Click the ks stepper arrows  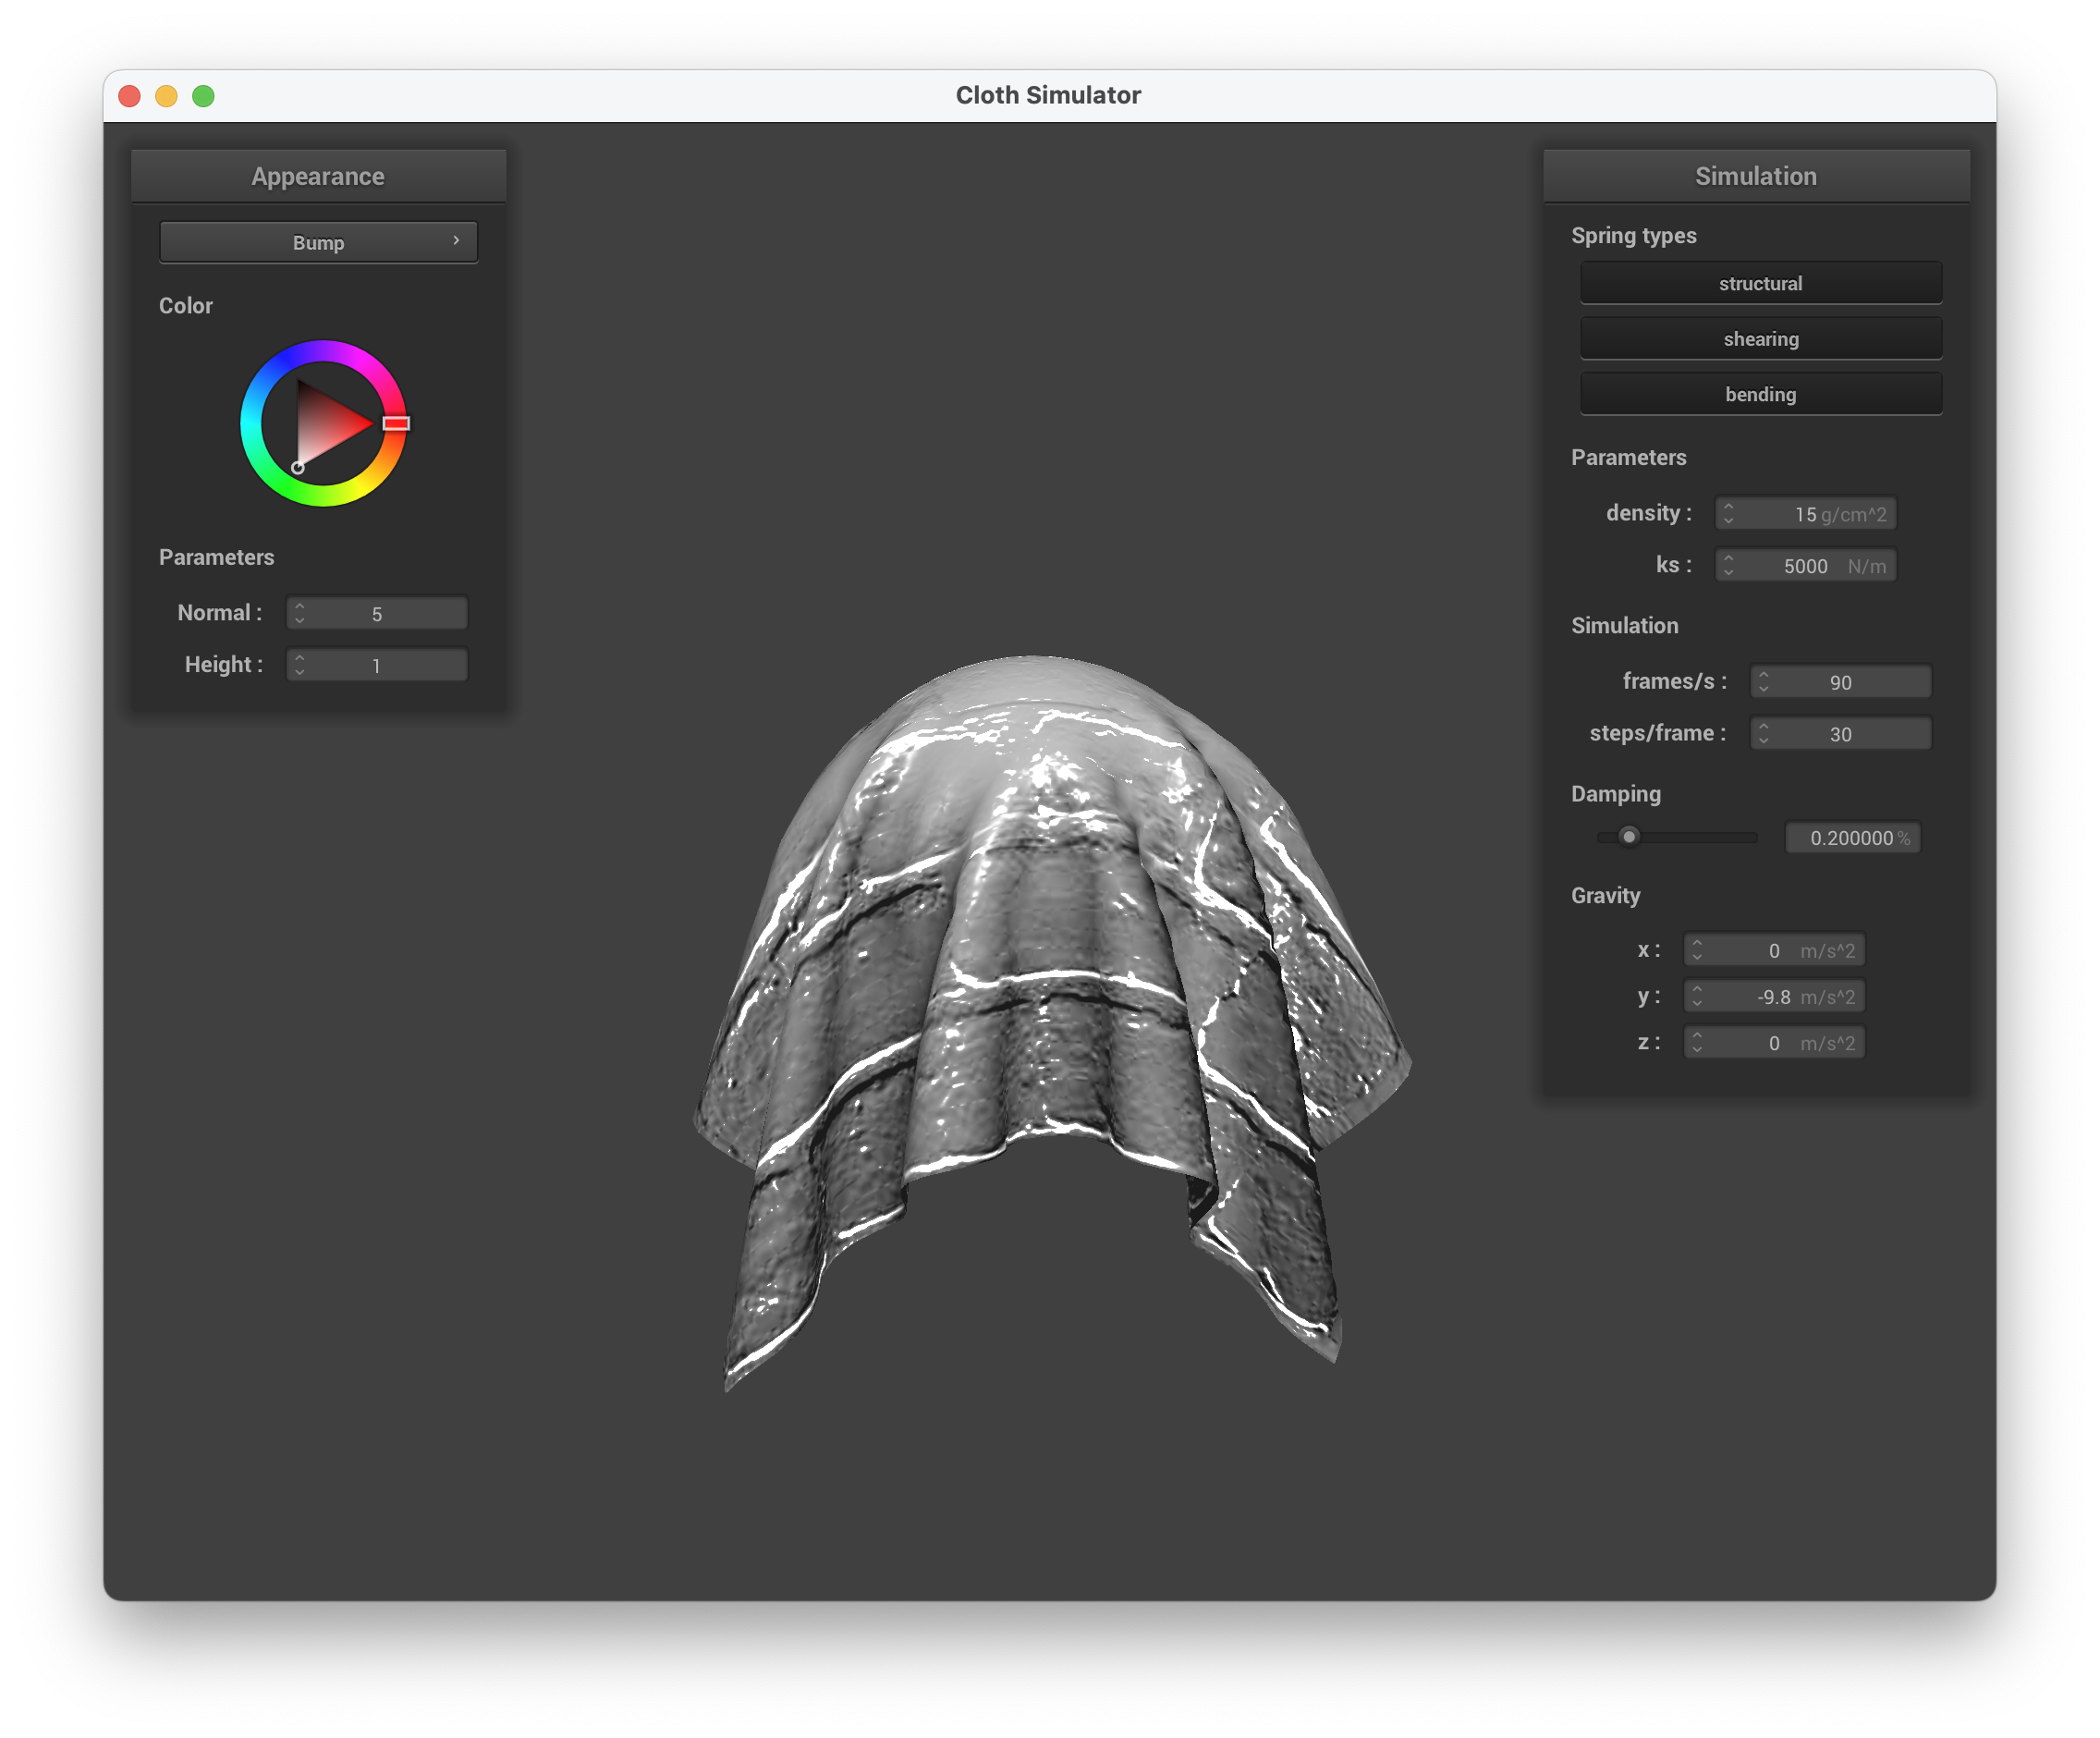[x=1728, y=565]
